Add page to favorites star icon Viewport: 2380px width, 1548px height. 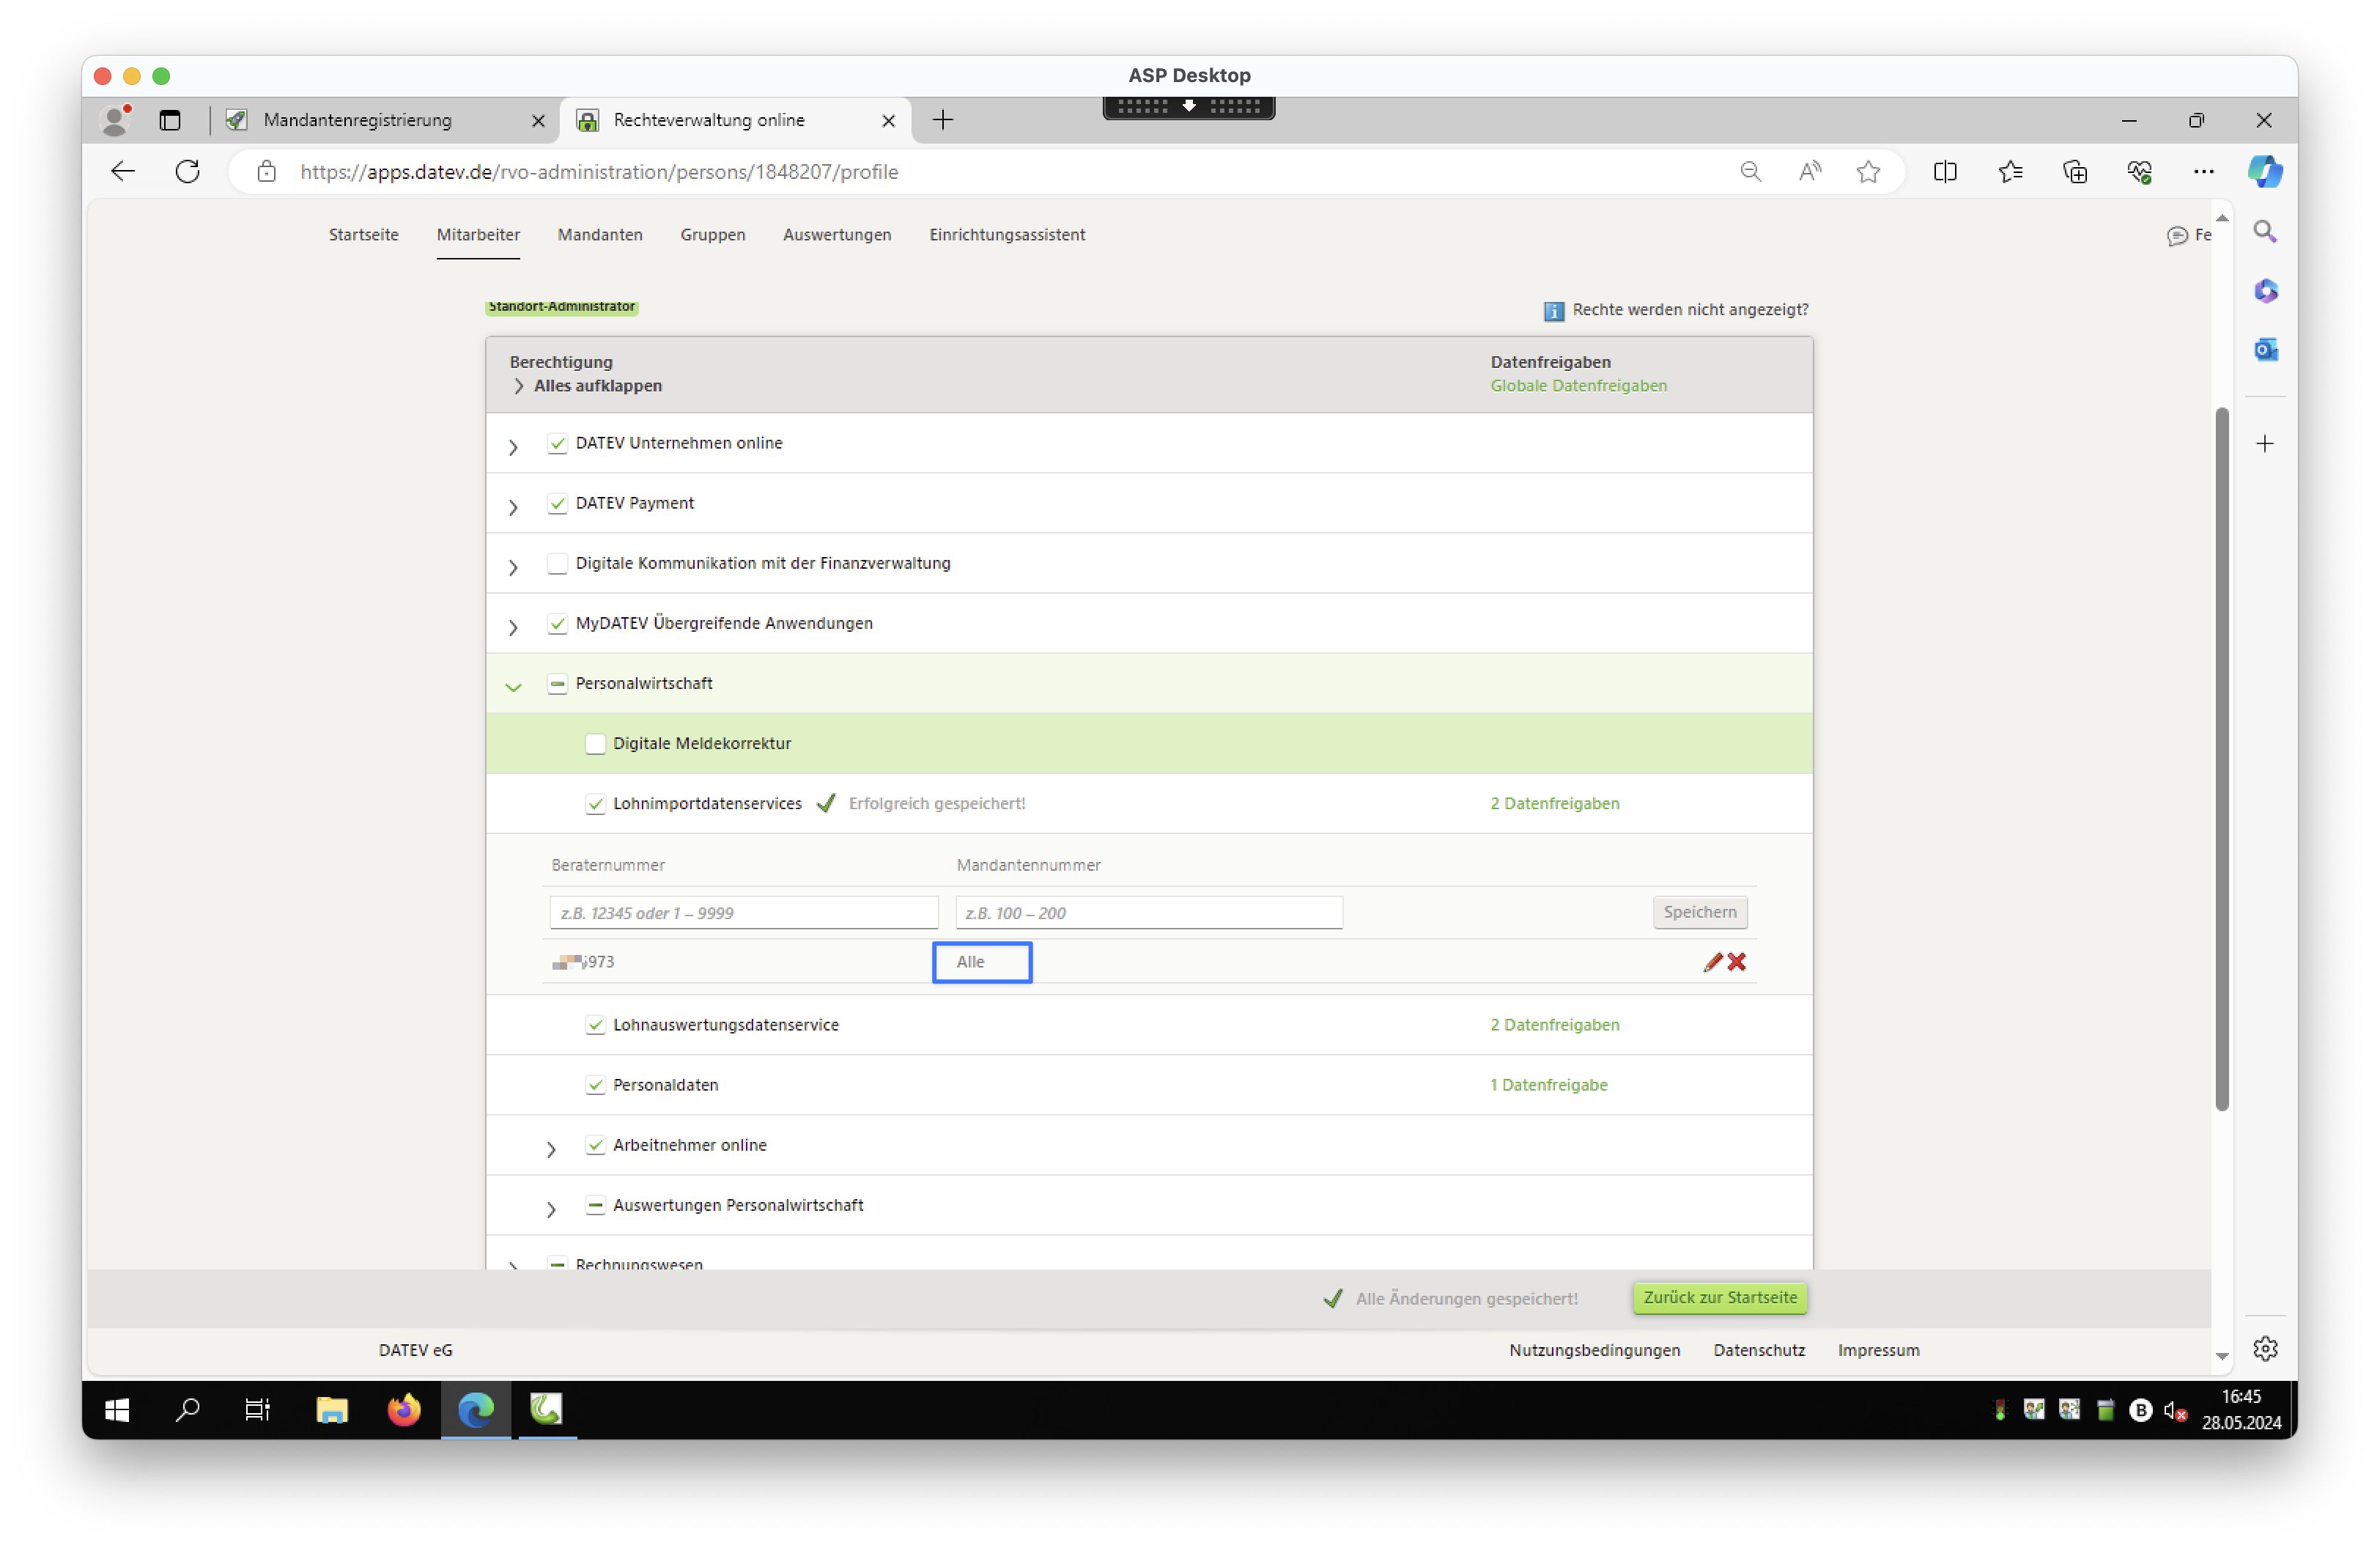click(1867, 172)
